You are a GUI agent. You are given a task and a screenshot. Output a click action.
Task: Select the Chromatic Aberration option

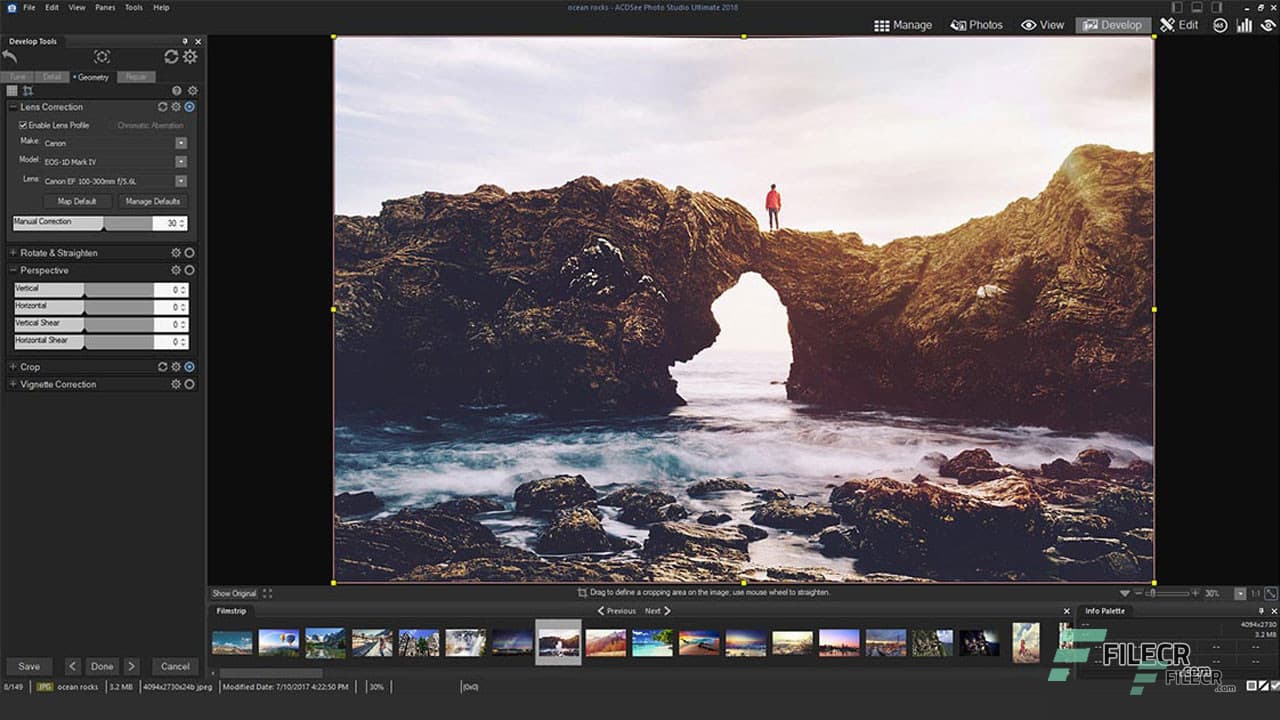(x=150, y=125)
